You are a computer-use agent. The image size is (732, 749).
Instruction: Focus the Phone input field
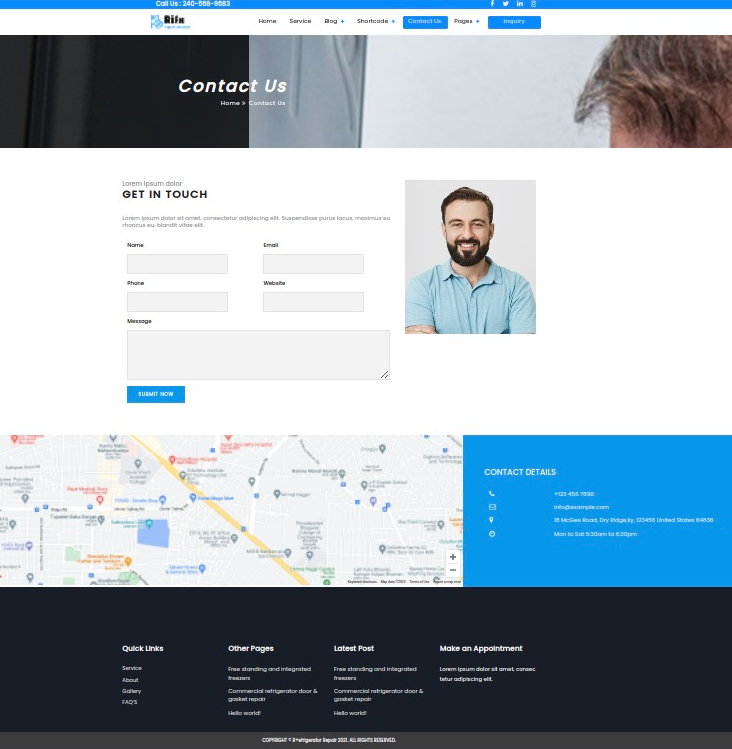[x=177, y=302]
